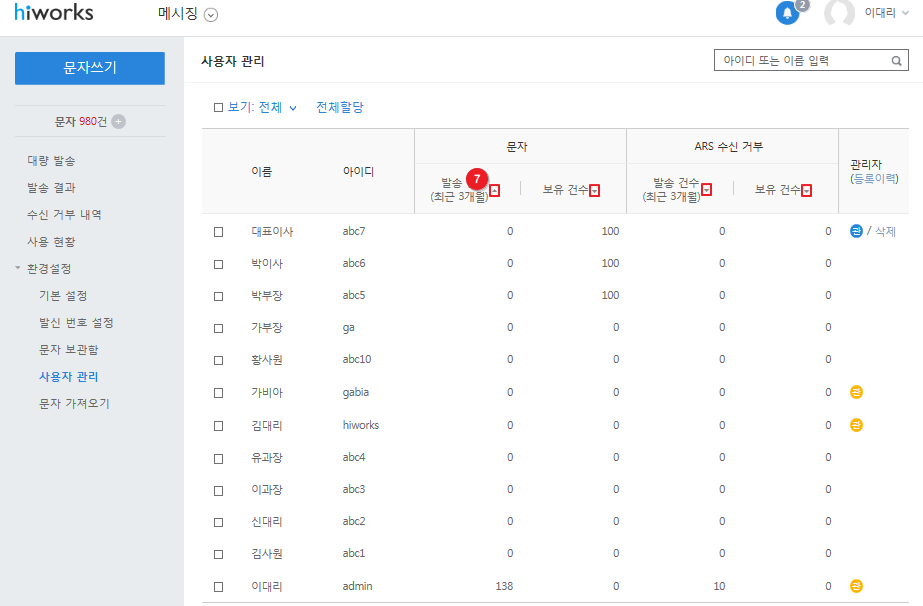The width and height of the screenshot is (923, 606).
Task: Click the notification bell icon
Action: 787,14
